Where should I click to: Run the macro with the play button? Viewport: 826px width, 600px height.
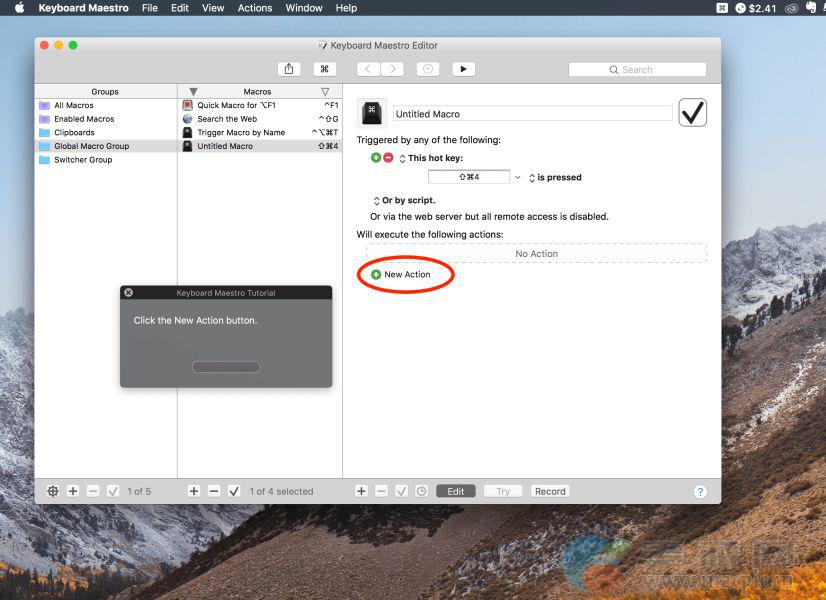464,69
